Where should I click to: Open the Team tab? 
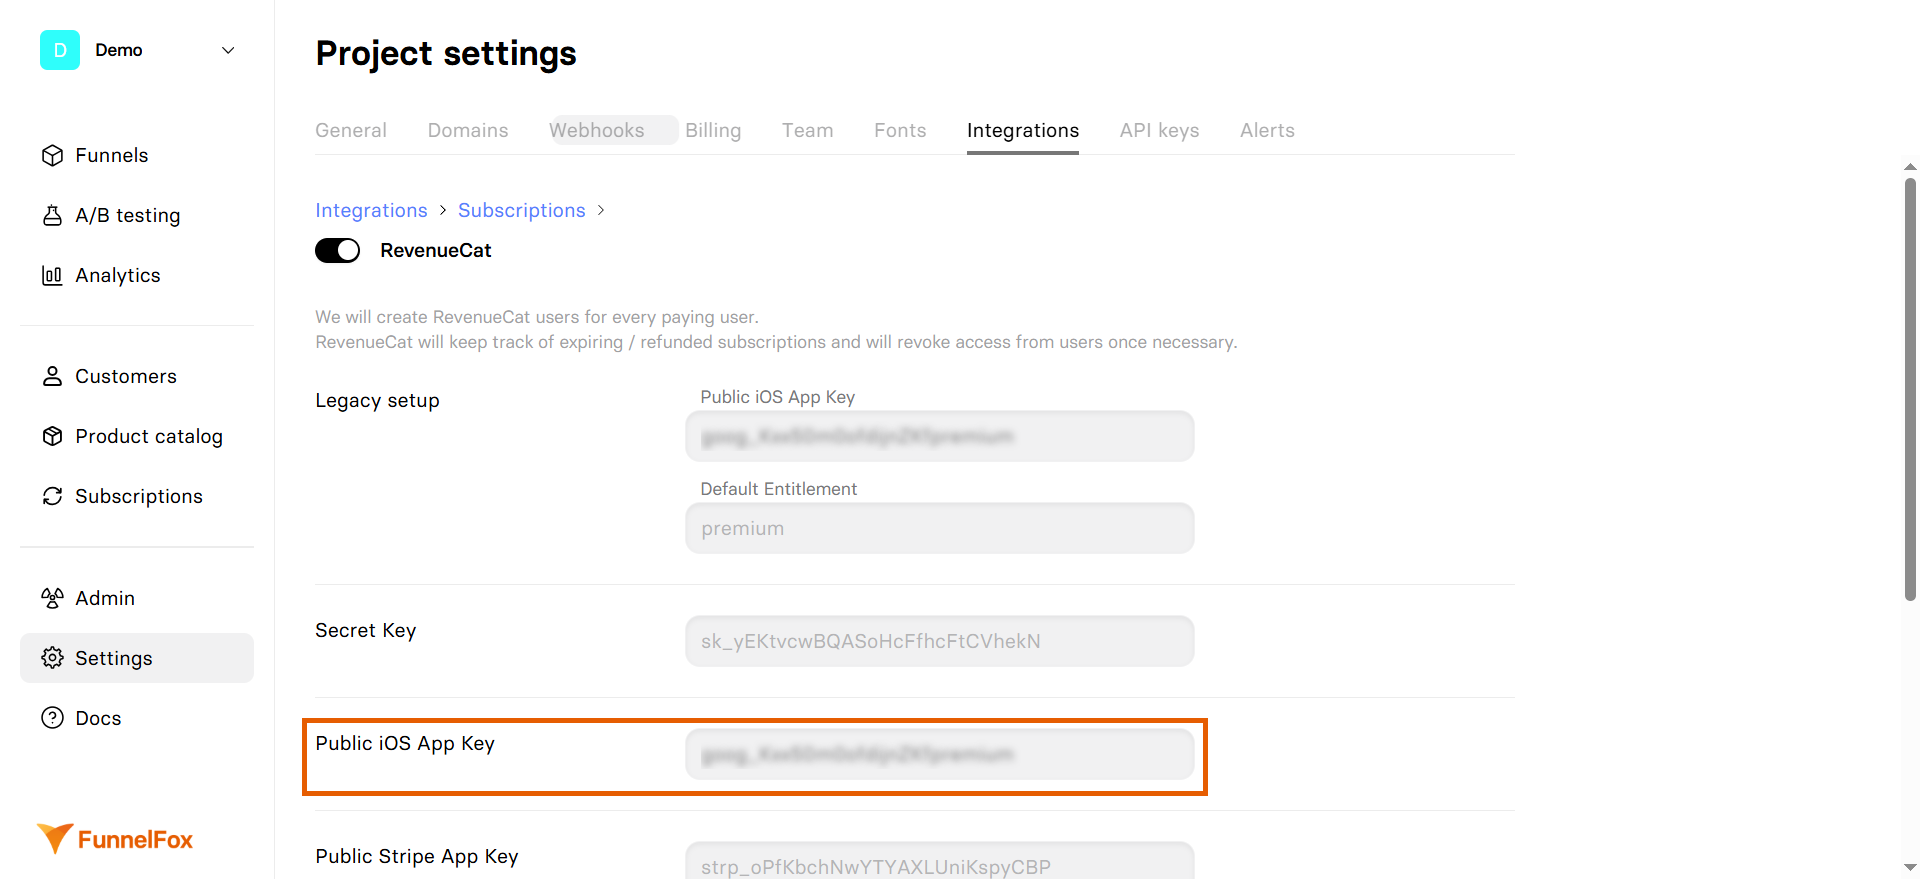(808, 130)
